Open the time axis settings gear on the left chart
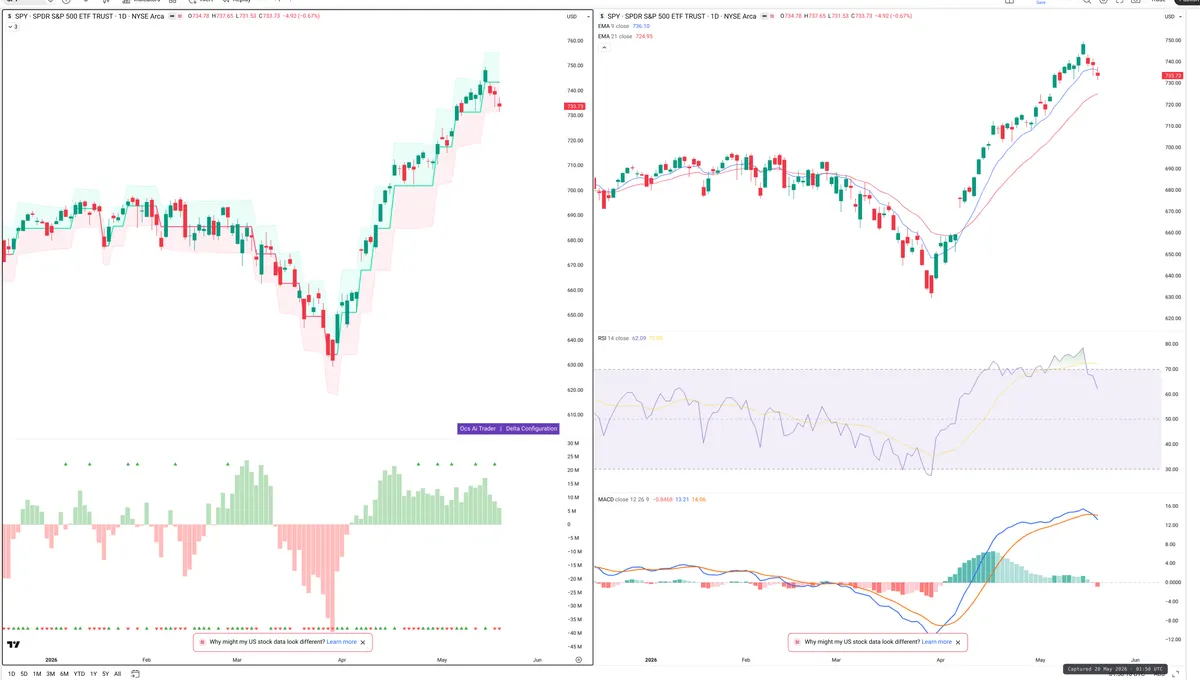 pyautogui.click(x=578, y=660)
